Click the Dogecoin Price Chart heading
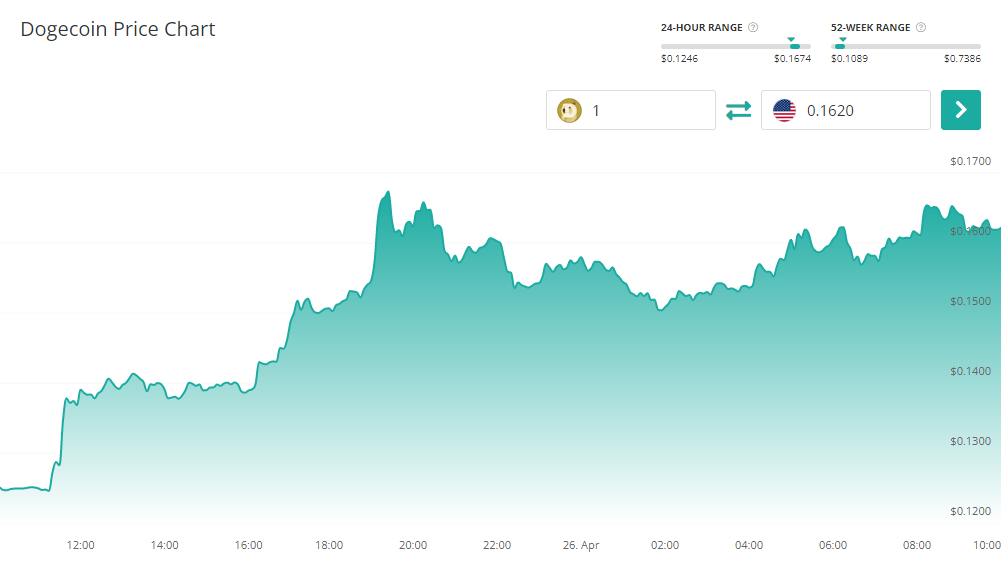 [x=118, y=29]
